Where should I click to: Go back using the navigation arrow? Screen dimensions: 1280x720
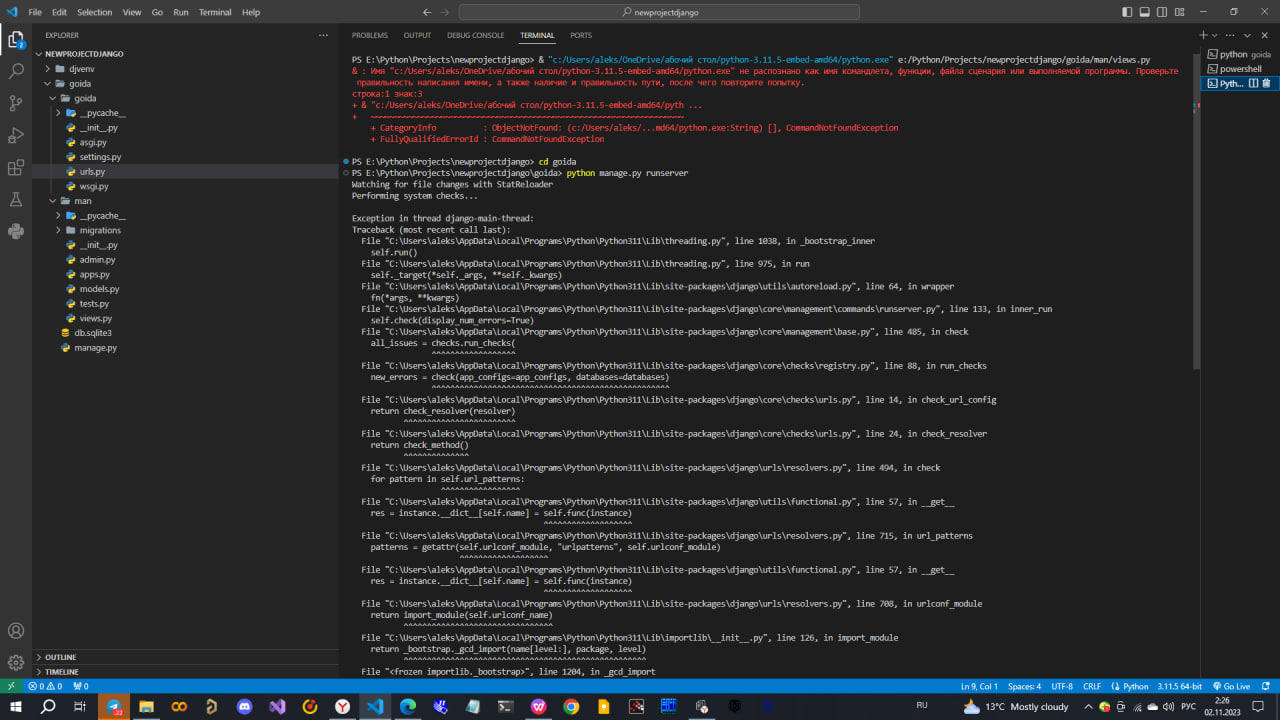(x=428, y=12)
